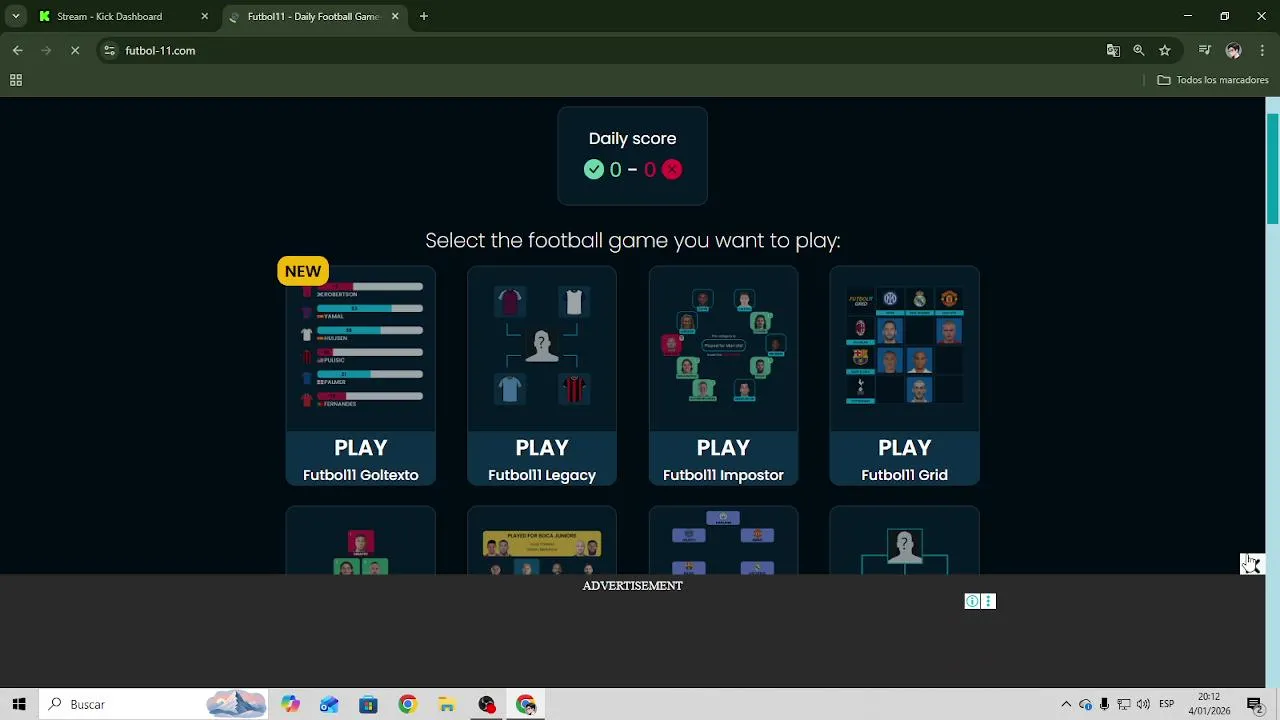The height and width of the screenshot is (720, 1280).
Task: Open the Played for Boca Juniors game card
Action: point(542,541)
